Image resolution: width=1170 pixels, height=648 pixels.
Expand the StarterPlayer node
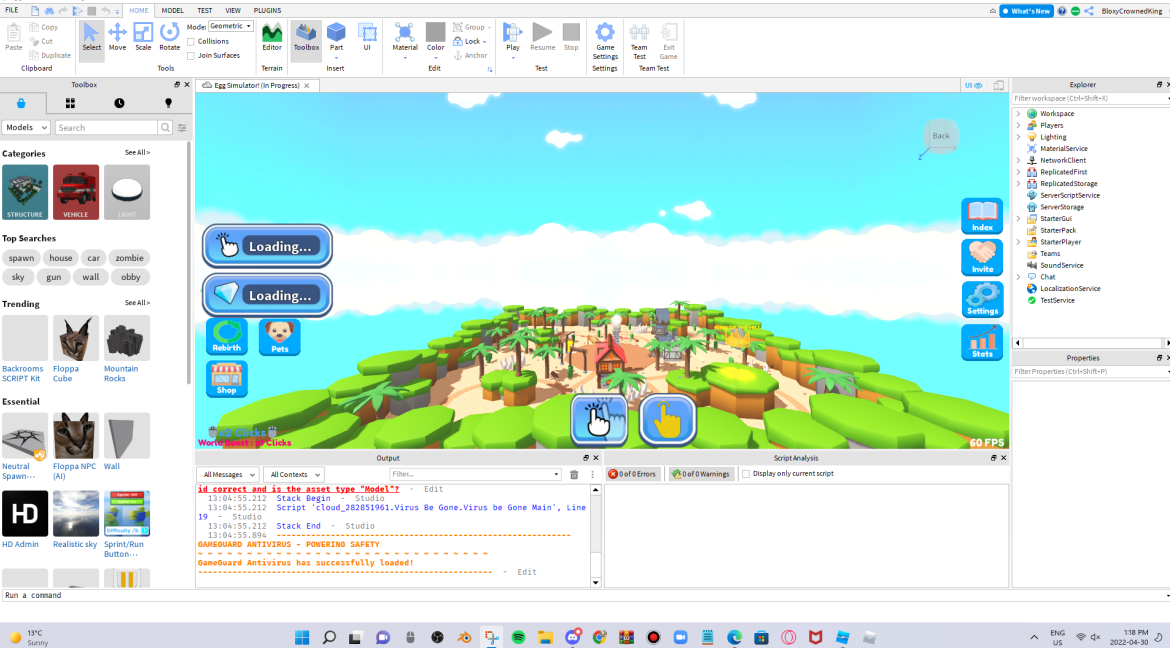(1019, 242)
